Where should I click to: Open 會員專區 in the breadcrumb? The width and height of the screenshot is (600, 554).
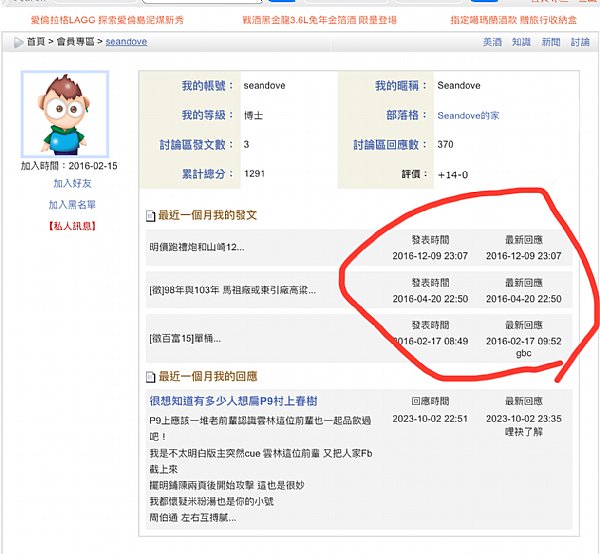[75, 41]
